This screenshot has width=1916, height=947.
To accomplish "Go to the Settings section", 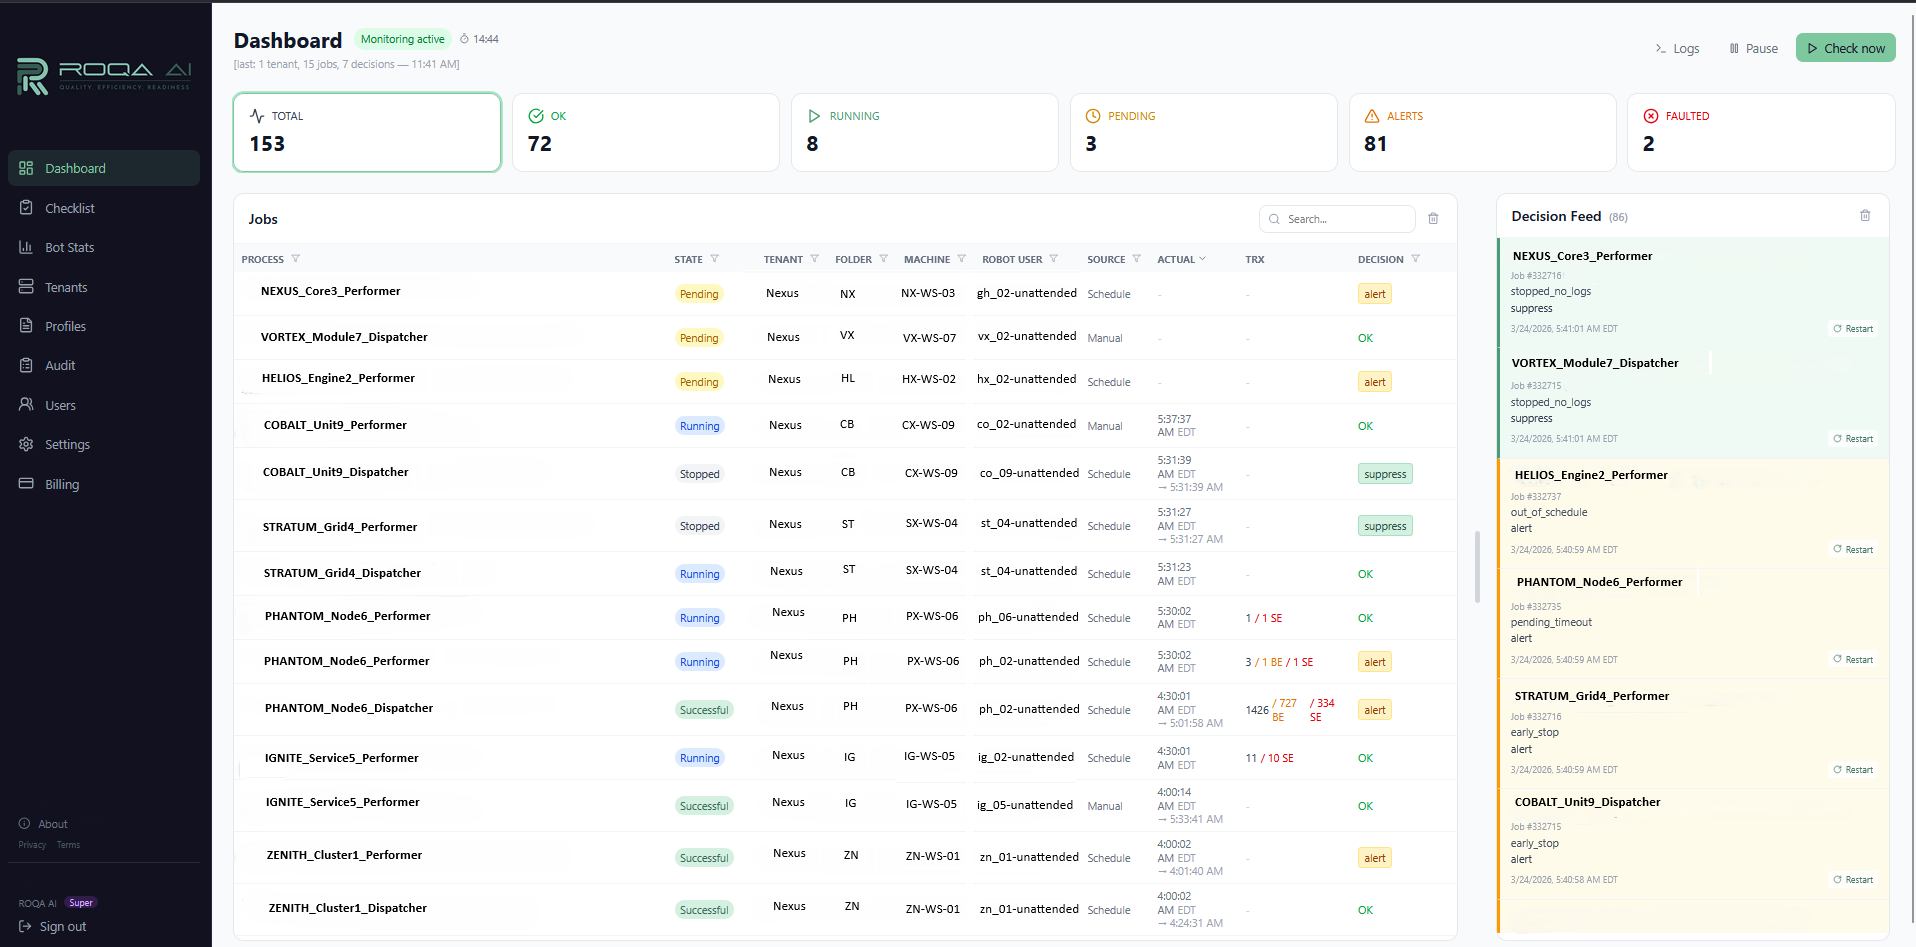I will (25, 444).
